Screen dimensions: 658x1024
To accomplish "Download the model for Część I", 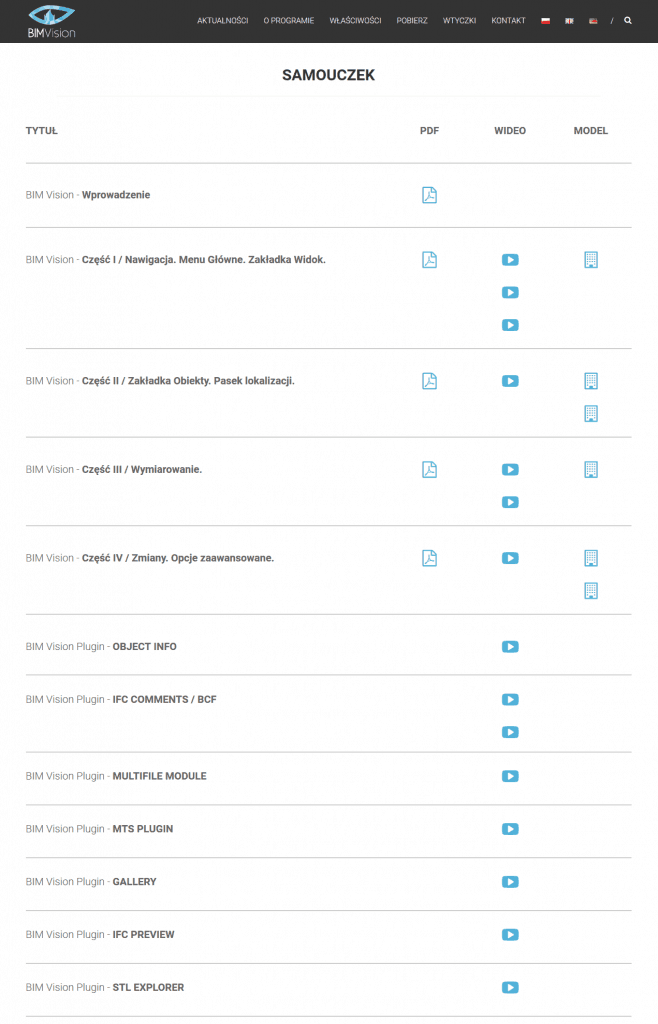I will pos(591,260).
